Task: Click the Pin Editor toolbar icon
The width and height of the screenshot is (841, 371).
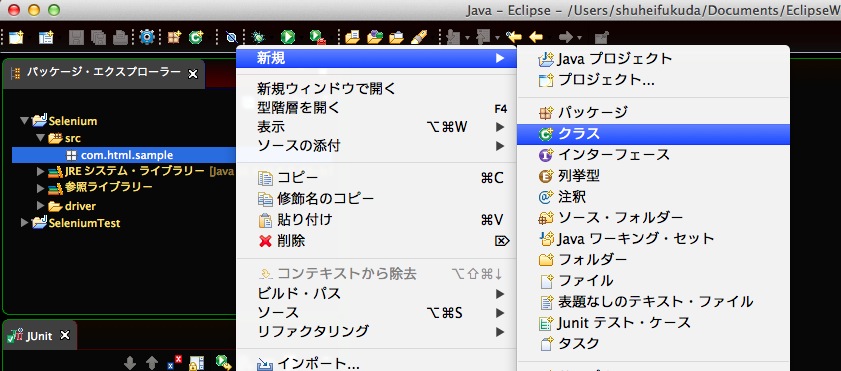Action: tap(601, 37)
